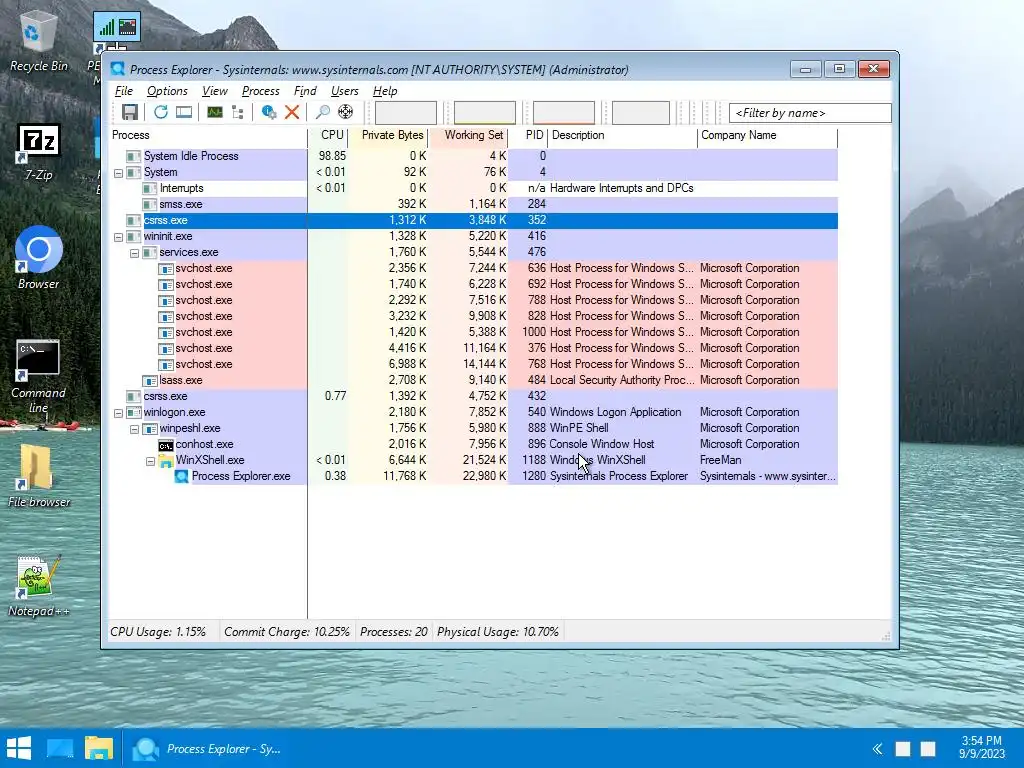Toggle the process tree view icon
Image resolution: width=1024 pixels, height=768 pixels.
pos(238,112)
